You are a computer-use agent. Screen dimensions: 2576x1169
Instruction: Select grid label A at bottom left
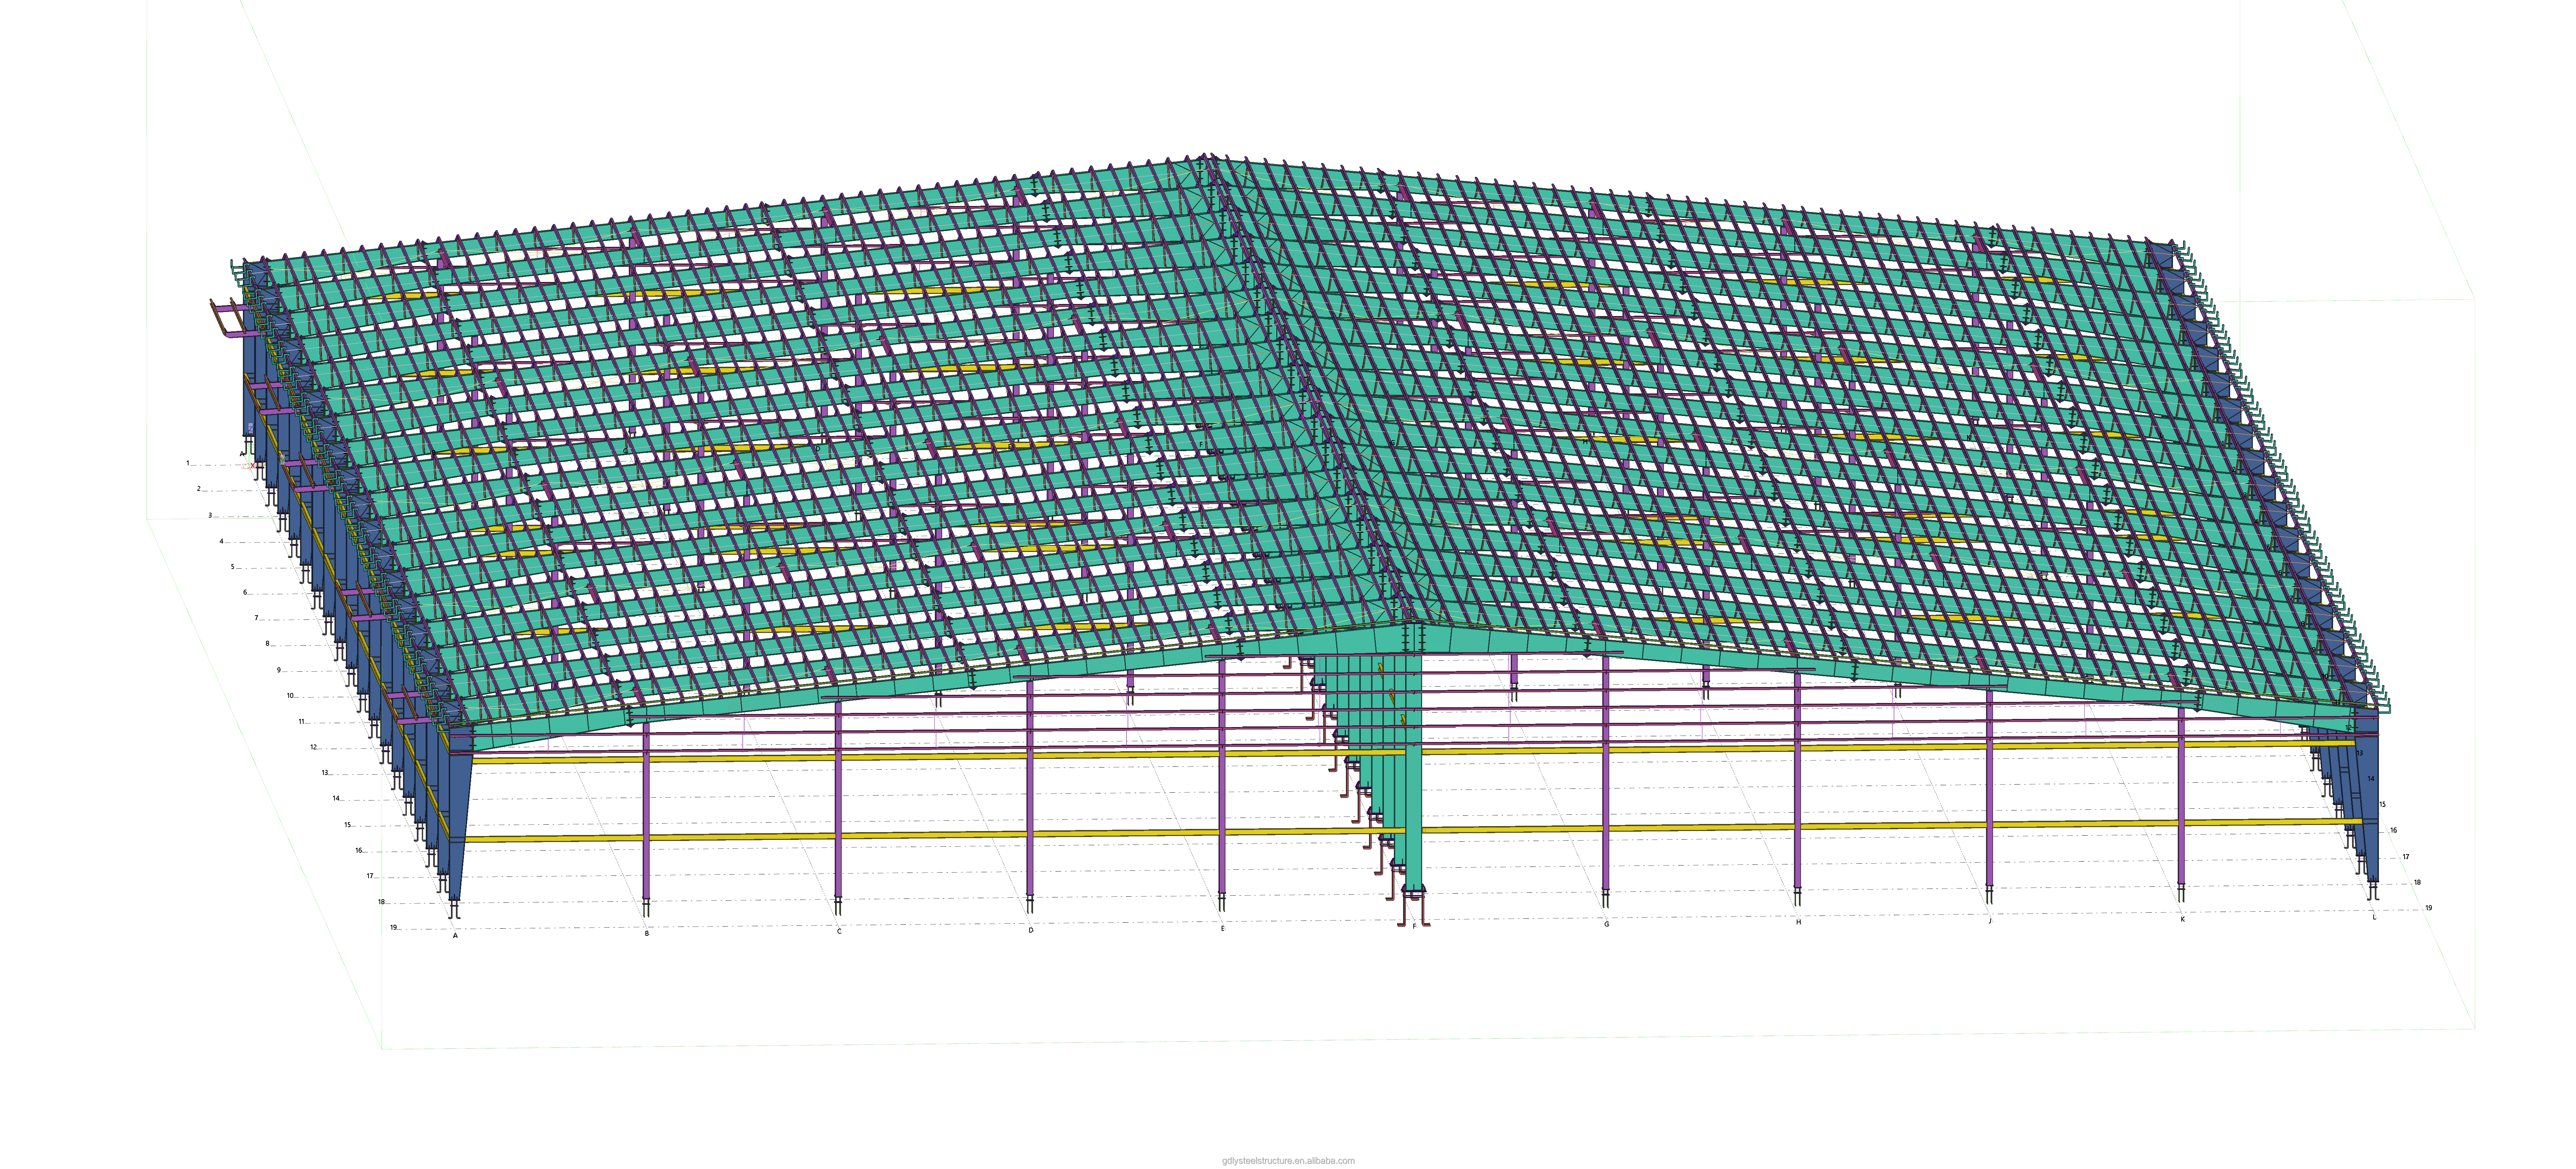click(x=455, y=936)
